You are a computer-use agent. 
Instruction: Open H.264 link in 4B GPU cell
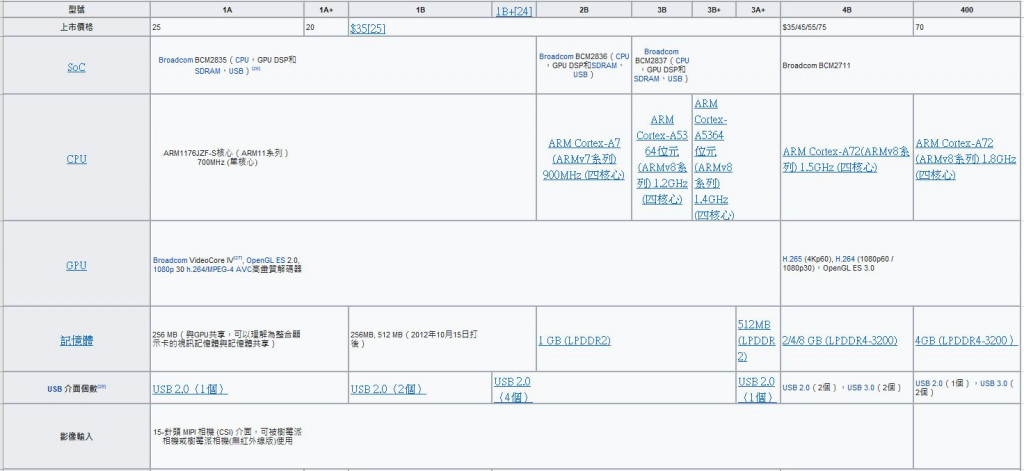tap(846, 259)
